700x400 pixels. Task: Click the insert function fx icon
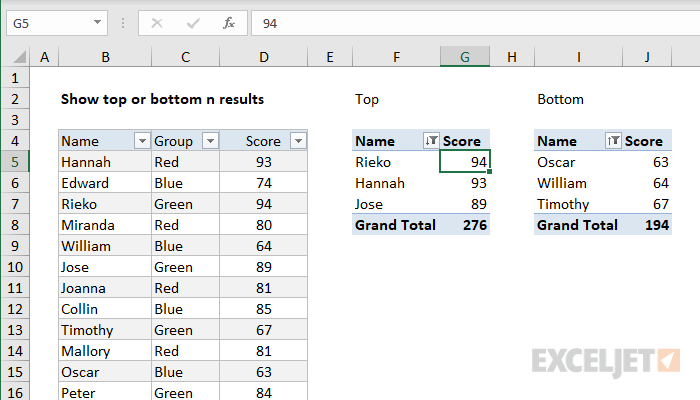coord(228,22)
